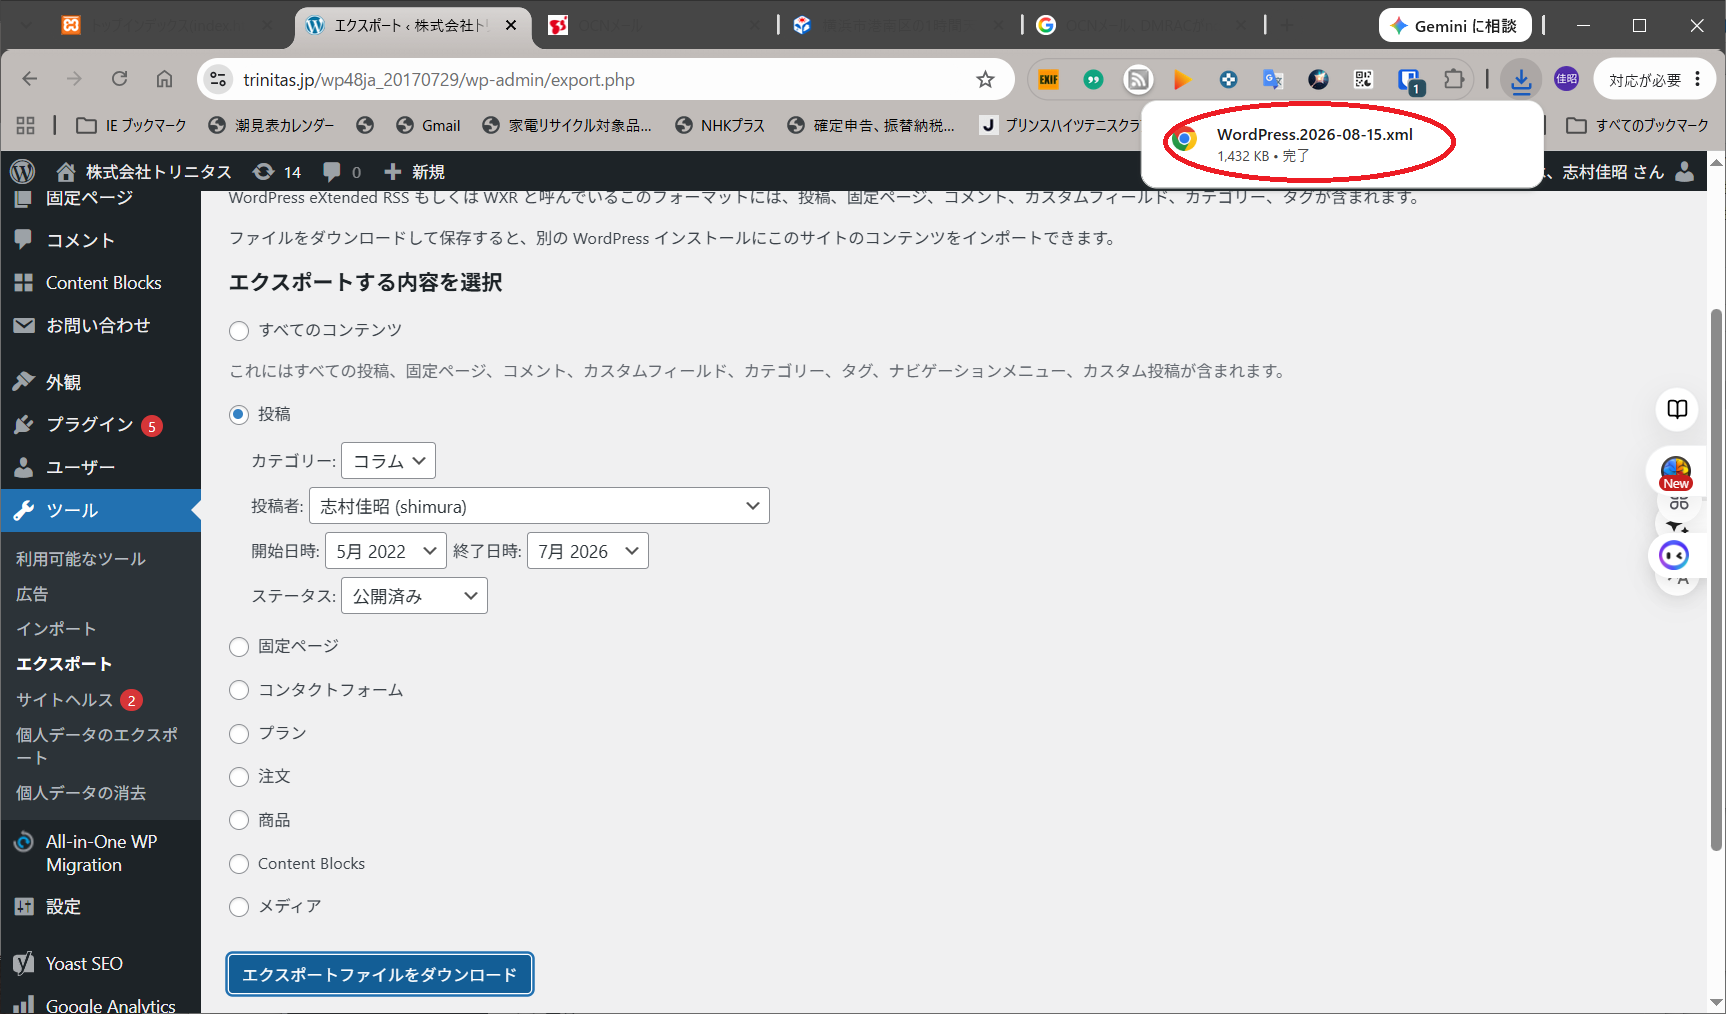
Task: Open the お問い合わせ sidebar menu
Action: 100,325
